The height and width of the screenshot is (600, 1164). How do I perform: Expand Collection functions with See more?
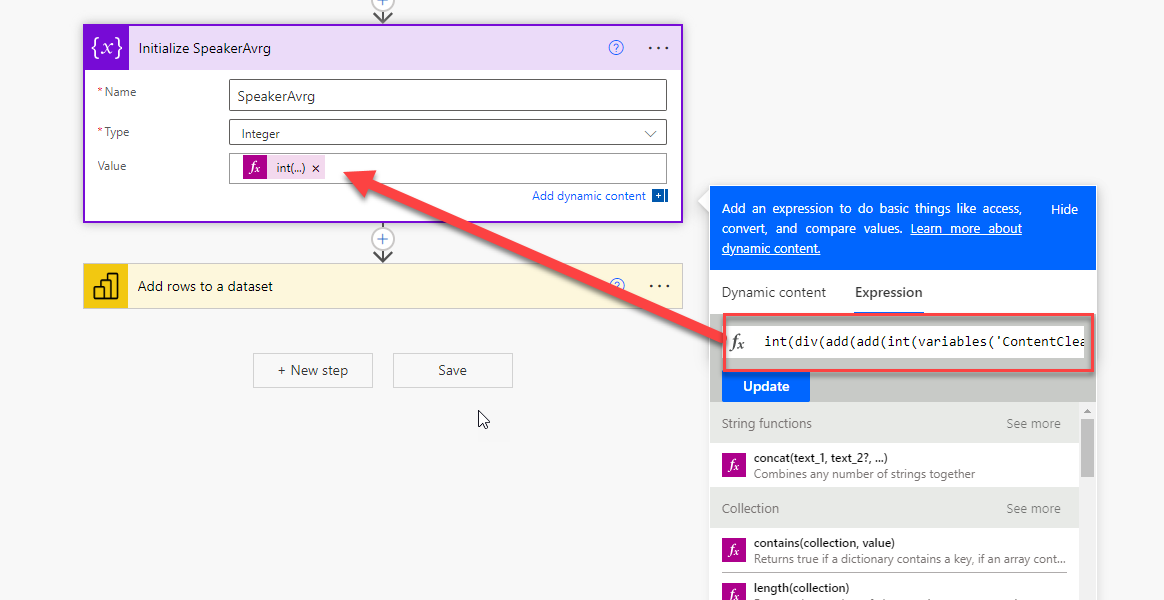coord(1032,509)
